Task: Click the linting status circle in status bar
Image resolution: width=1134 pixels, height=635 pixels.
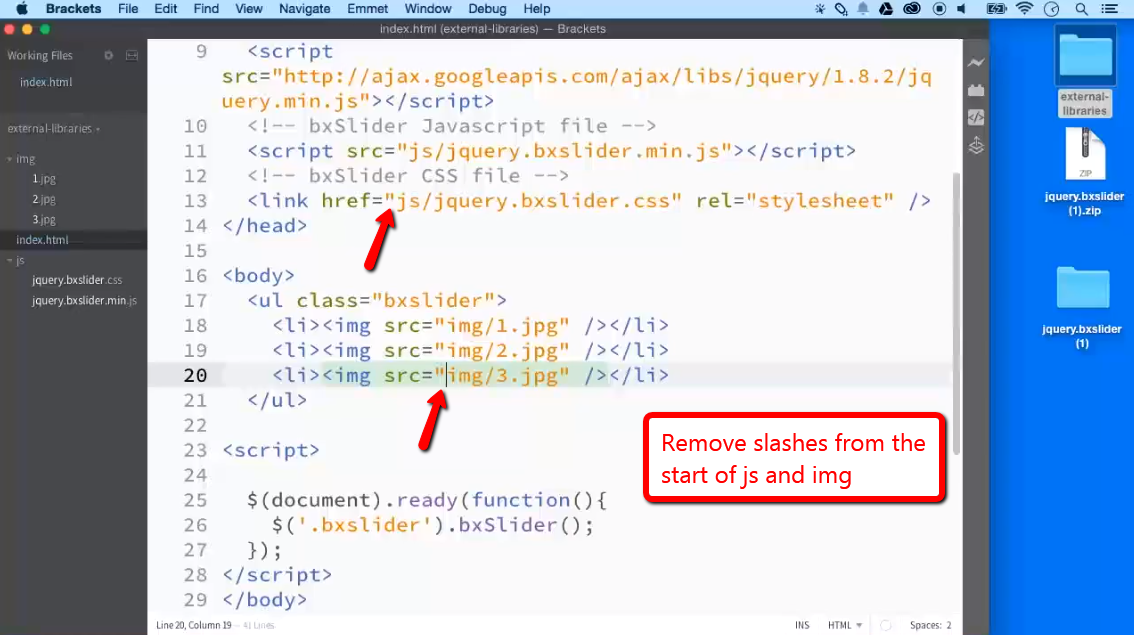Action: point(885,625)
